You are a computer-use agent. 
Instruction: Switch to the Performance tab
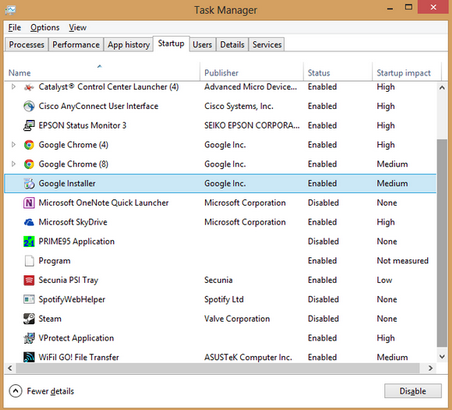point(76,45)
